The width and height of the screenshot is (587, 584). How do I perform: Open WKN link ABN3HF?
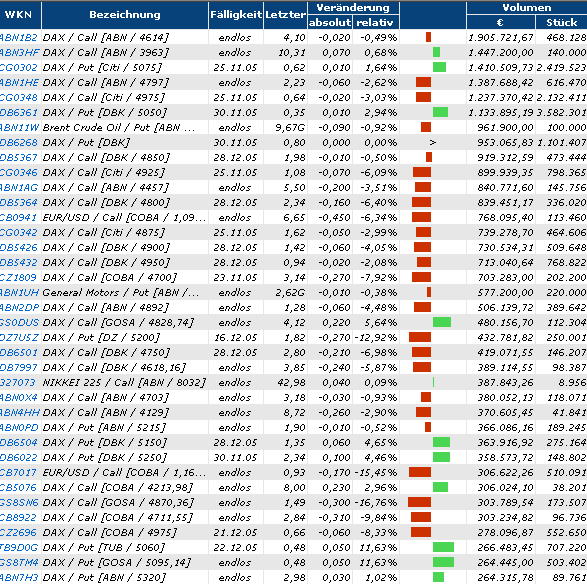click(19, 52)
